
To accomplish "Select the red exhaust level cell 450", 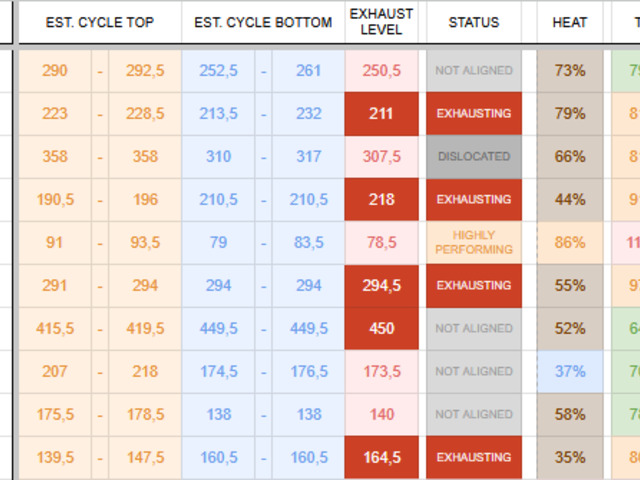I will pos(381,328).
